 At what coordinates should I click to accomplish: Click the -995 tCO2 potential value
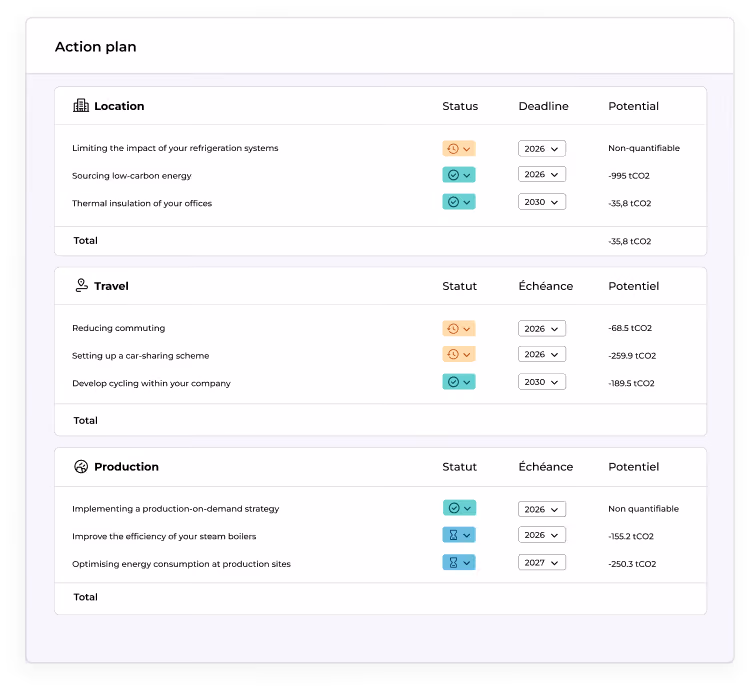[629, 176]
